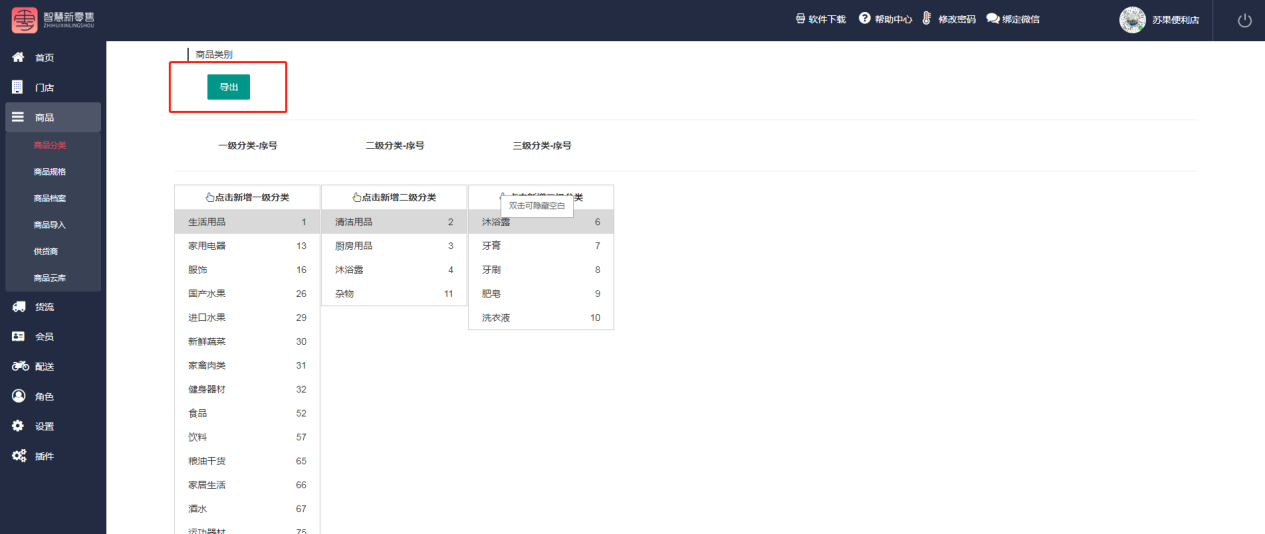Click 点击新增一级分类 header
Screen dimensions: 1265x534
click(247, 197)
